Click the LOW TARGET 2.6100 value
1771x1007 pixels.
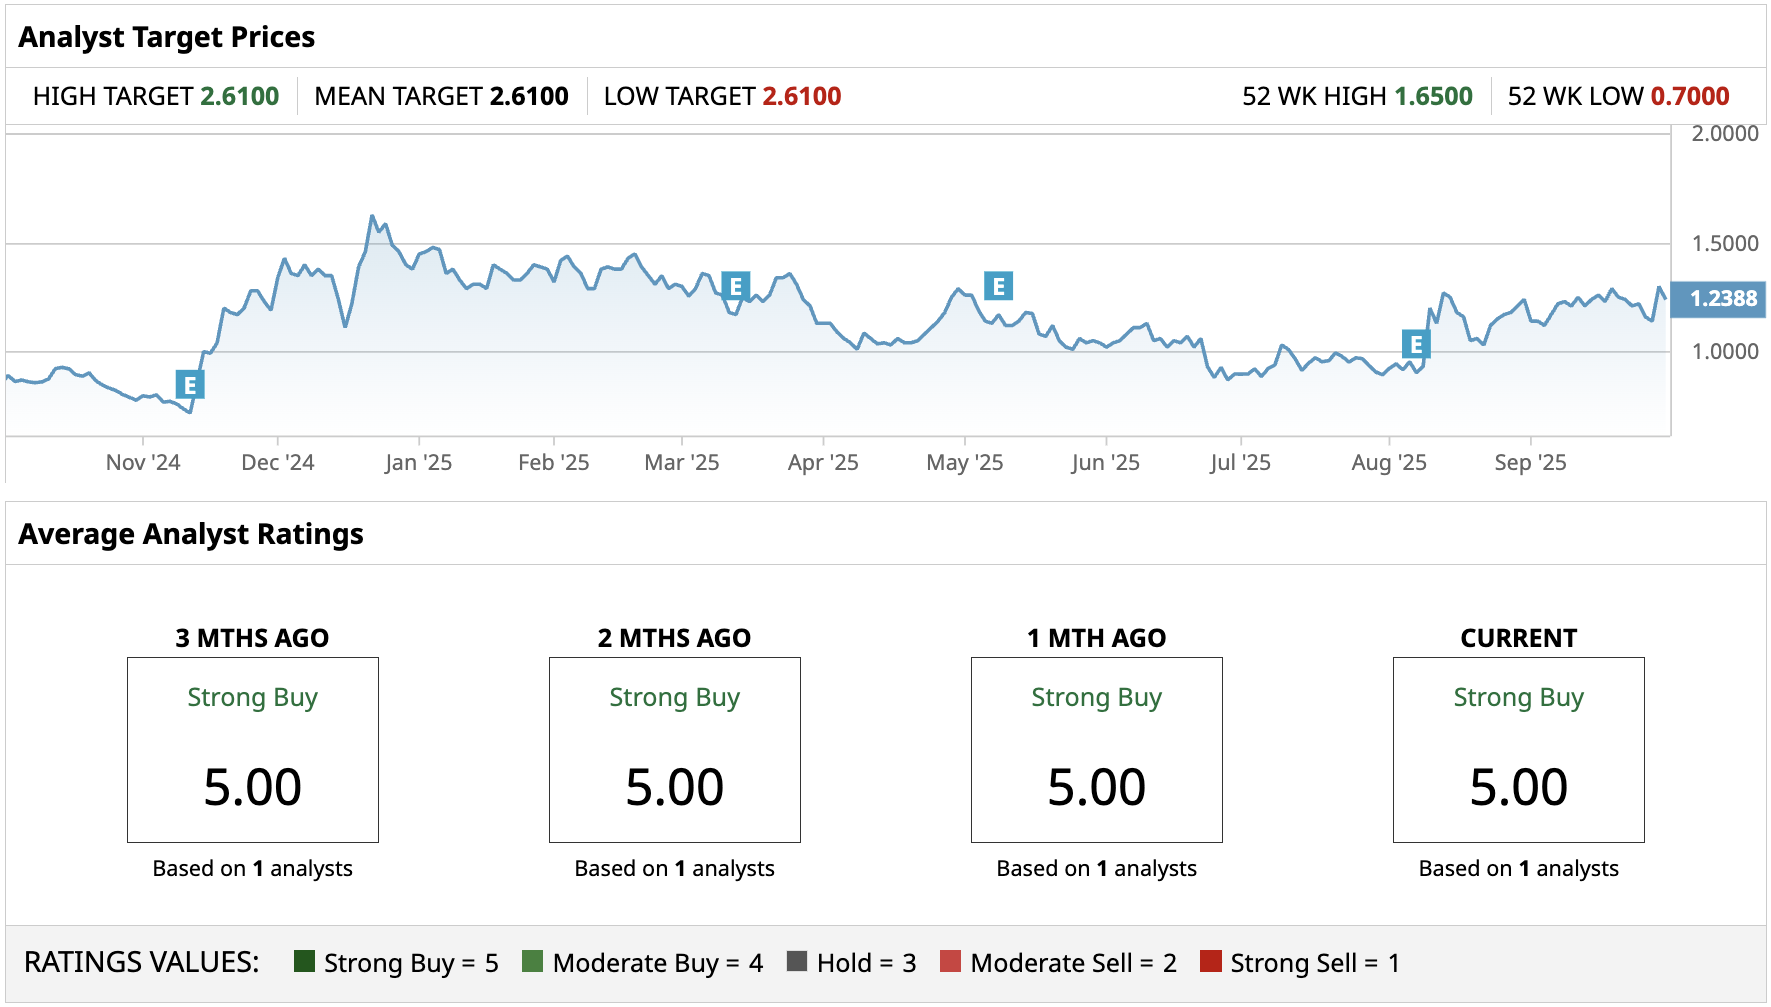point(802,96)
